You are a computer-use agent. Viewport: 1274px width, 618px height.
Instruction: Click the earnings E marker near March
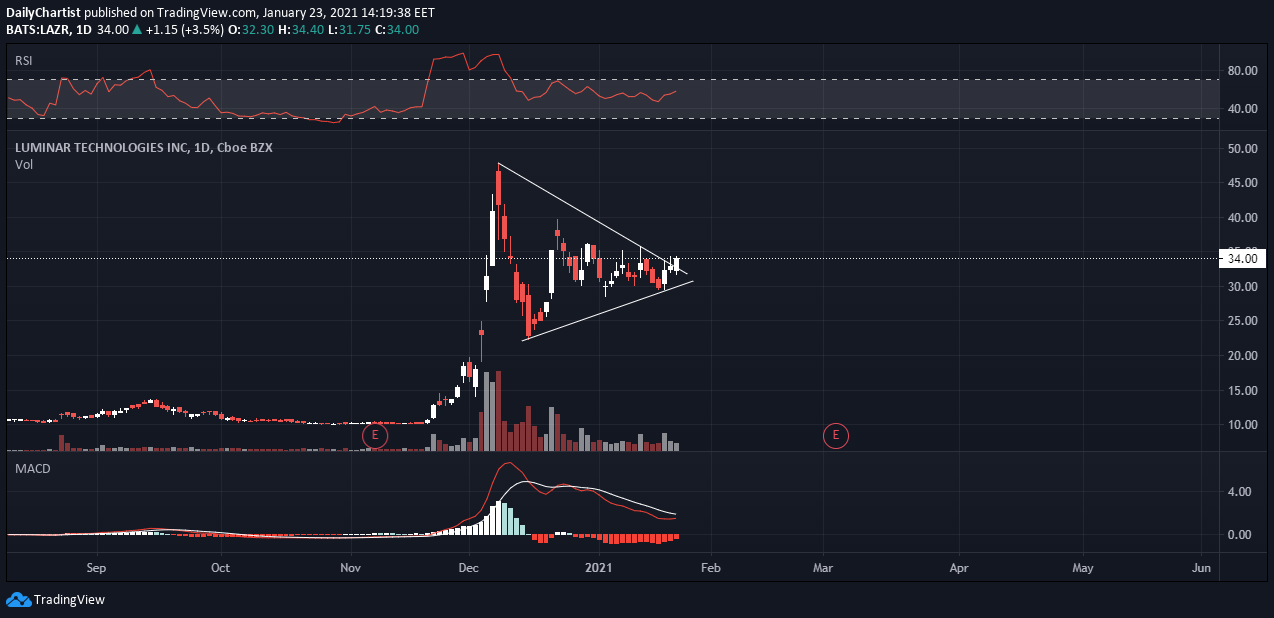click(x=835, y=435)
